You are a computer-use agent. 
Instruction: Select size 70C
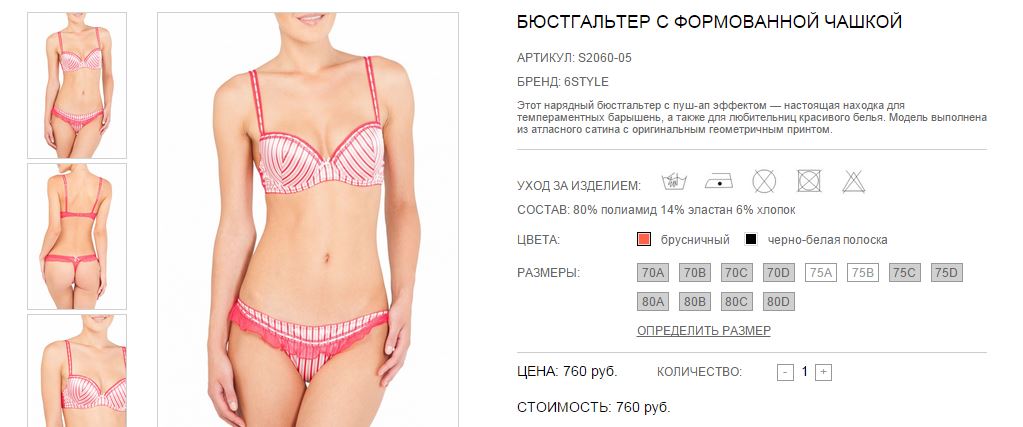click(737, 273)
